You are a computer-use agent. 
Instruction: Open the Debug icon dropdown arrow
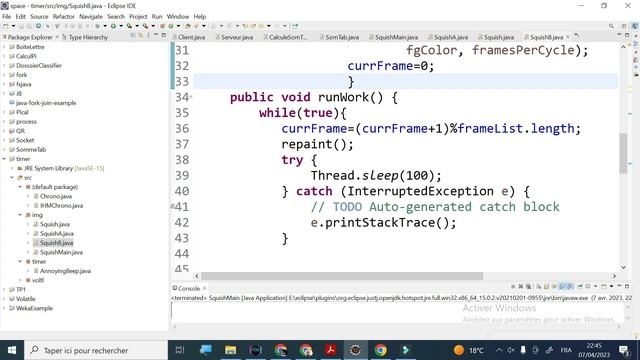[x=105, y=26]
